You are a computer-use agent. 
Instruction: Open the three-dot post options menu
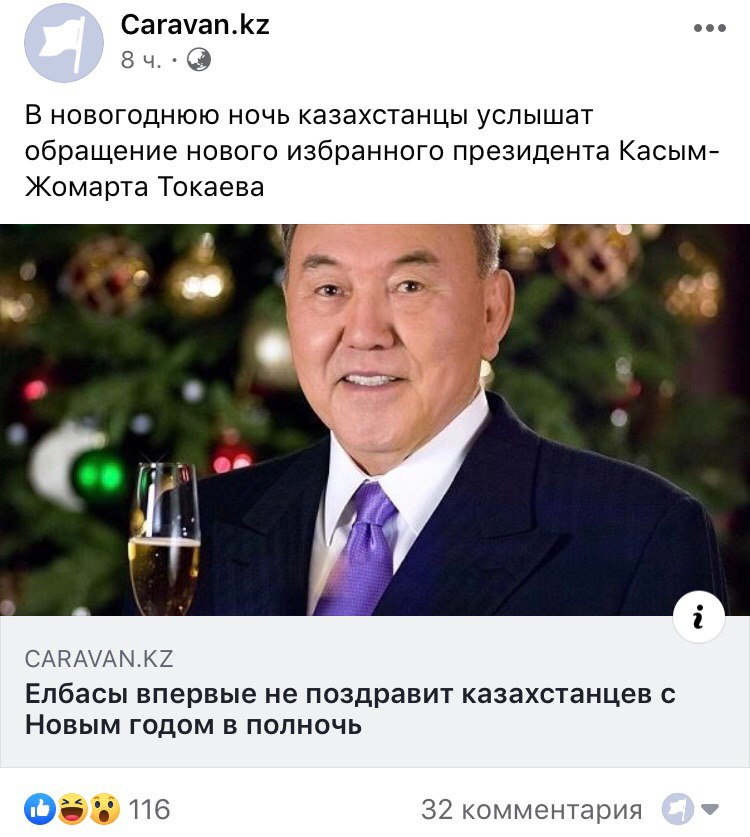[x=709, y=28]
